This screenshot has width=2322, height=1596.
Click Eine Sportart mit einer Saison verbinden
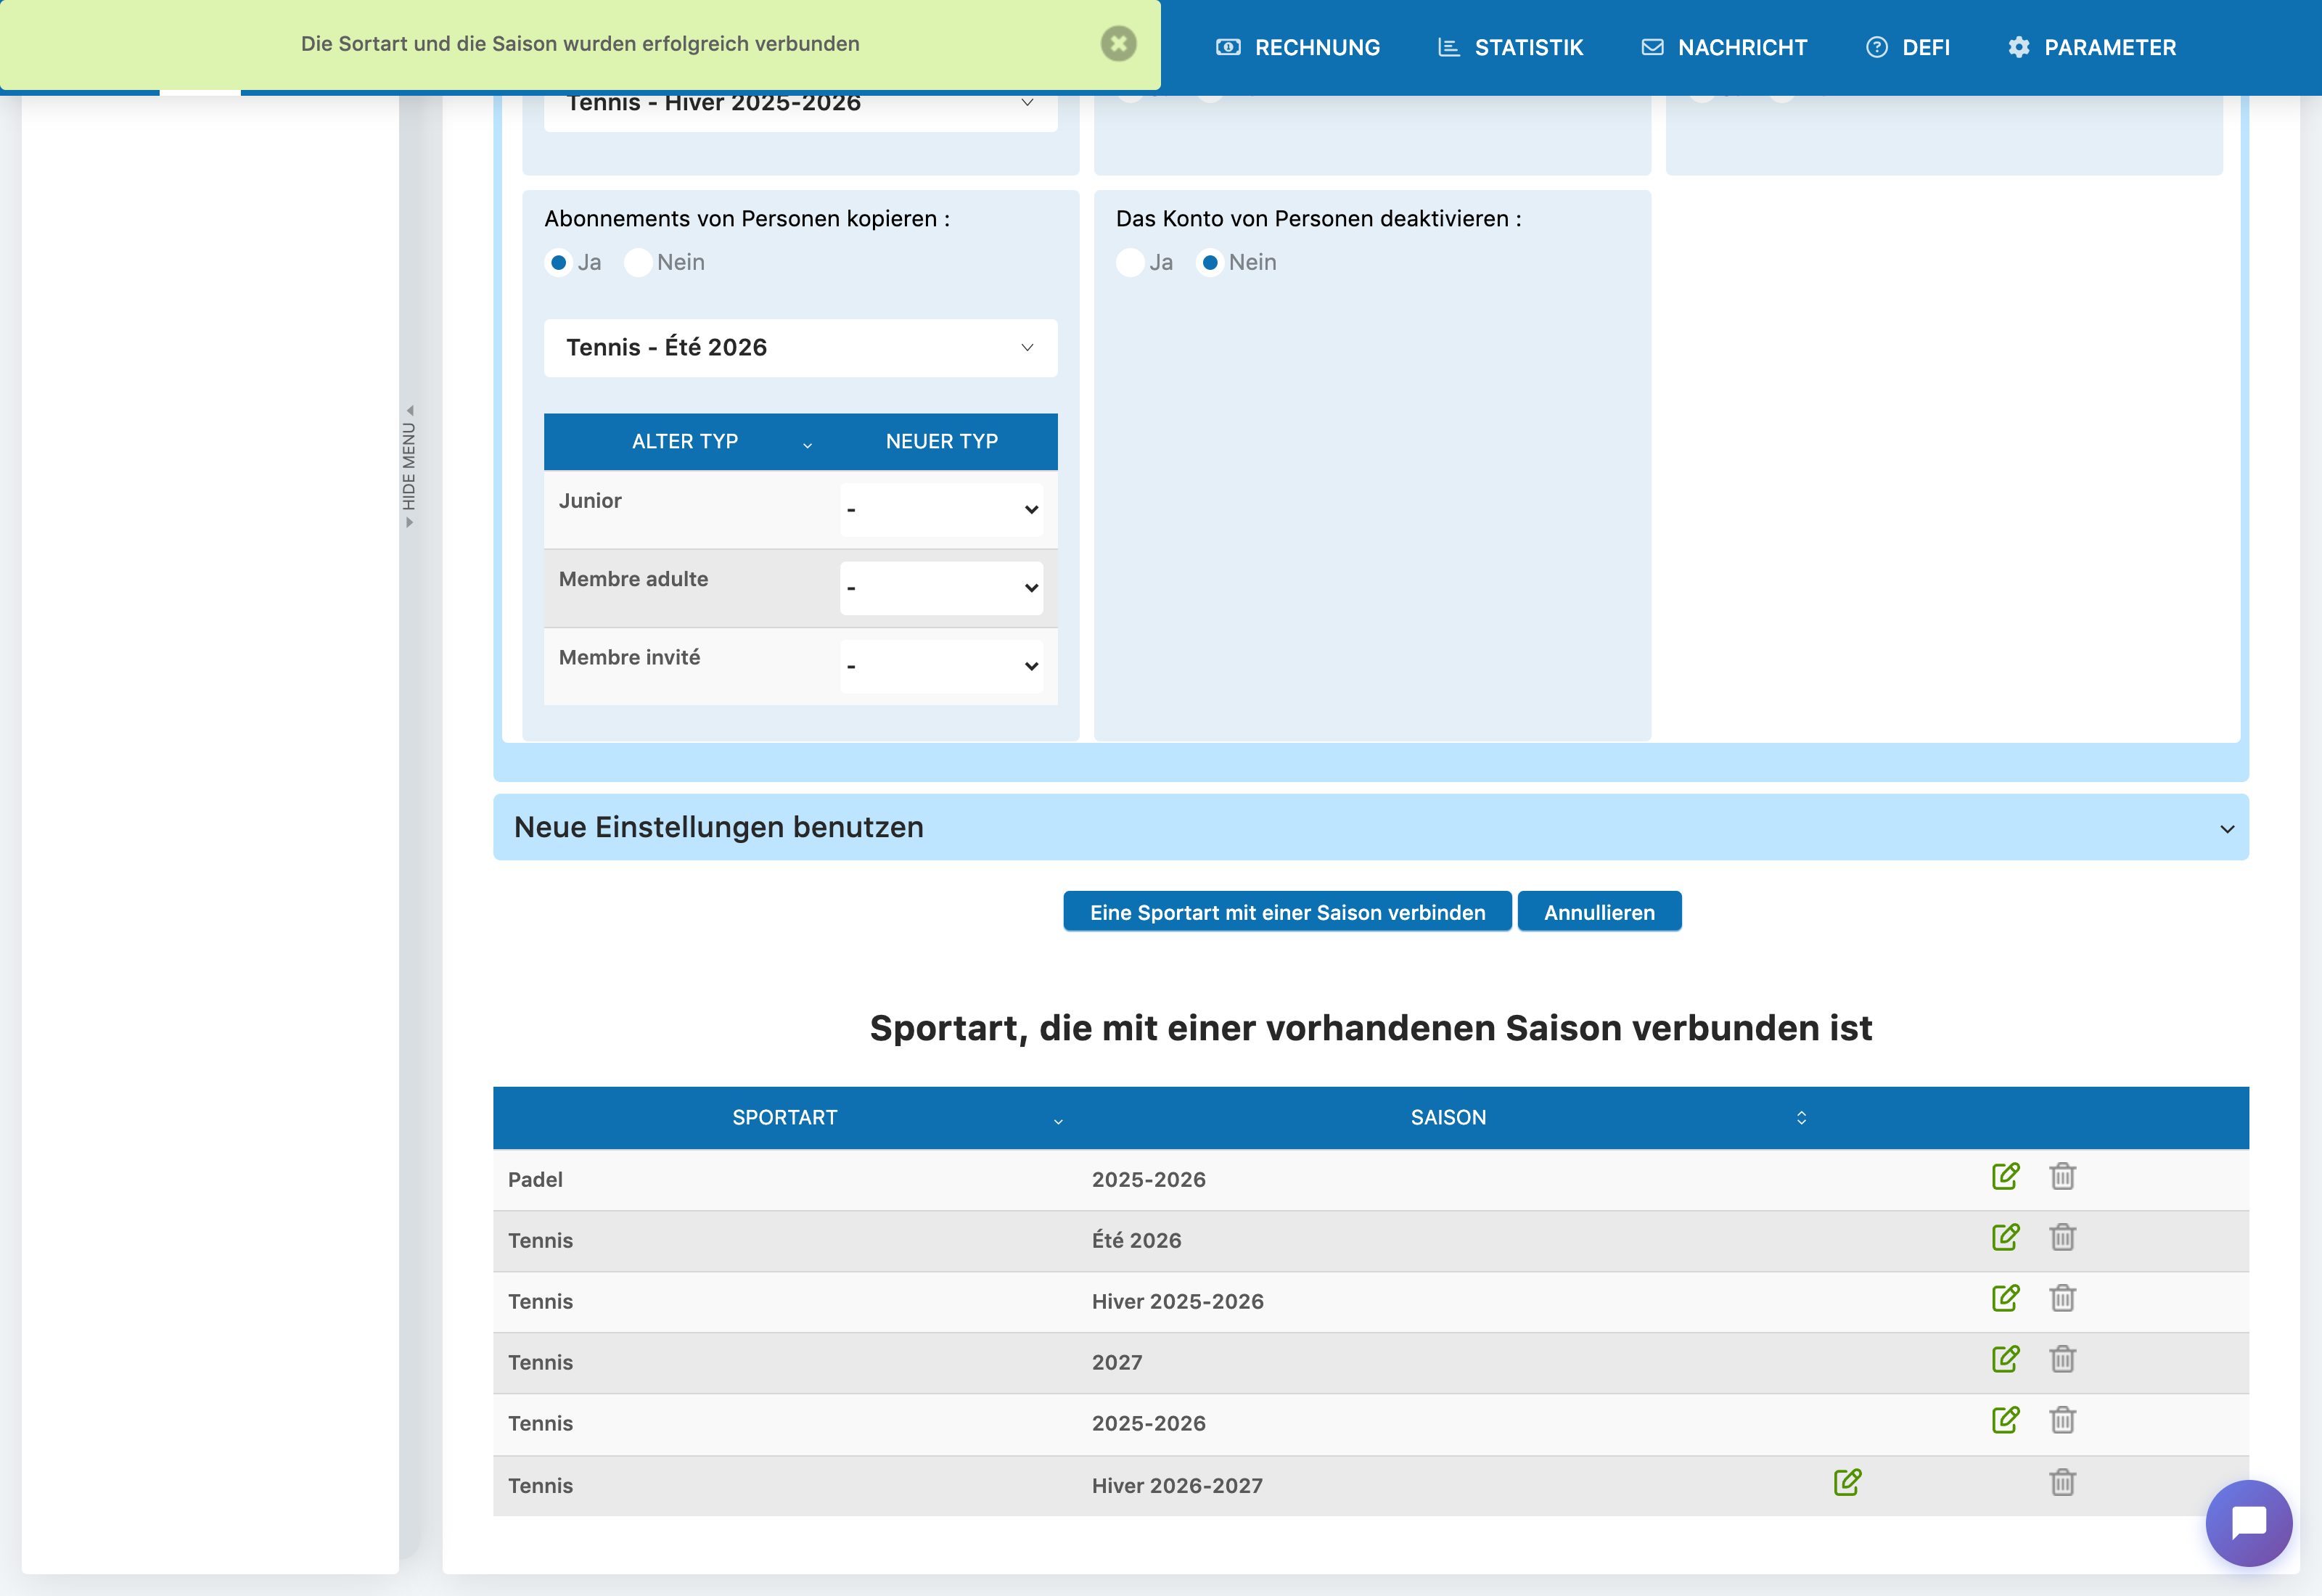[x=1287, y=912]
